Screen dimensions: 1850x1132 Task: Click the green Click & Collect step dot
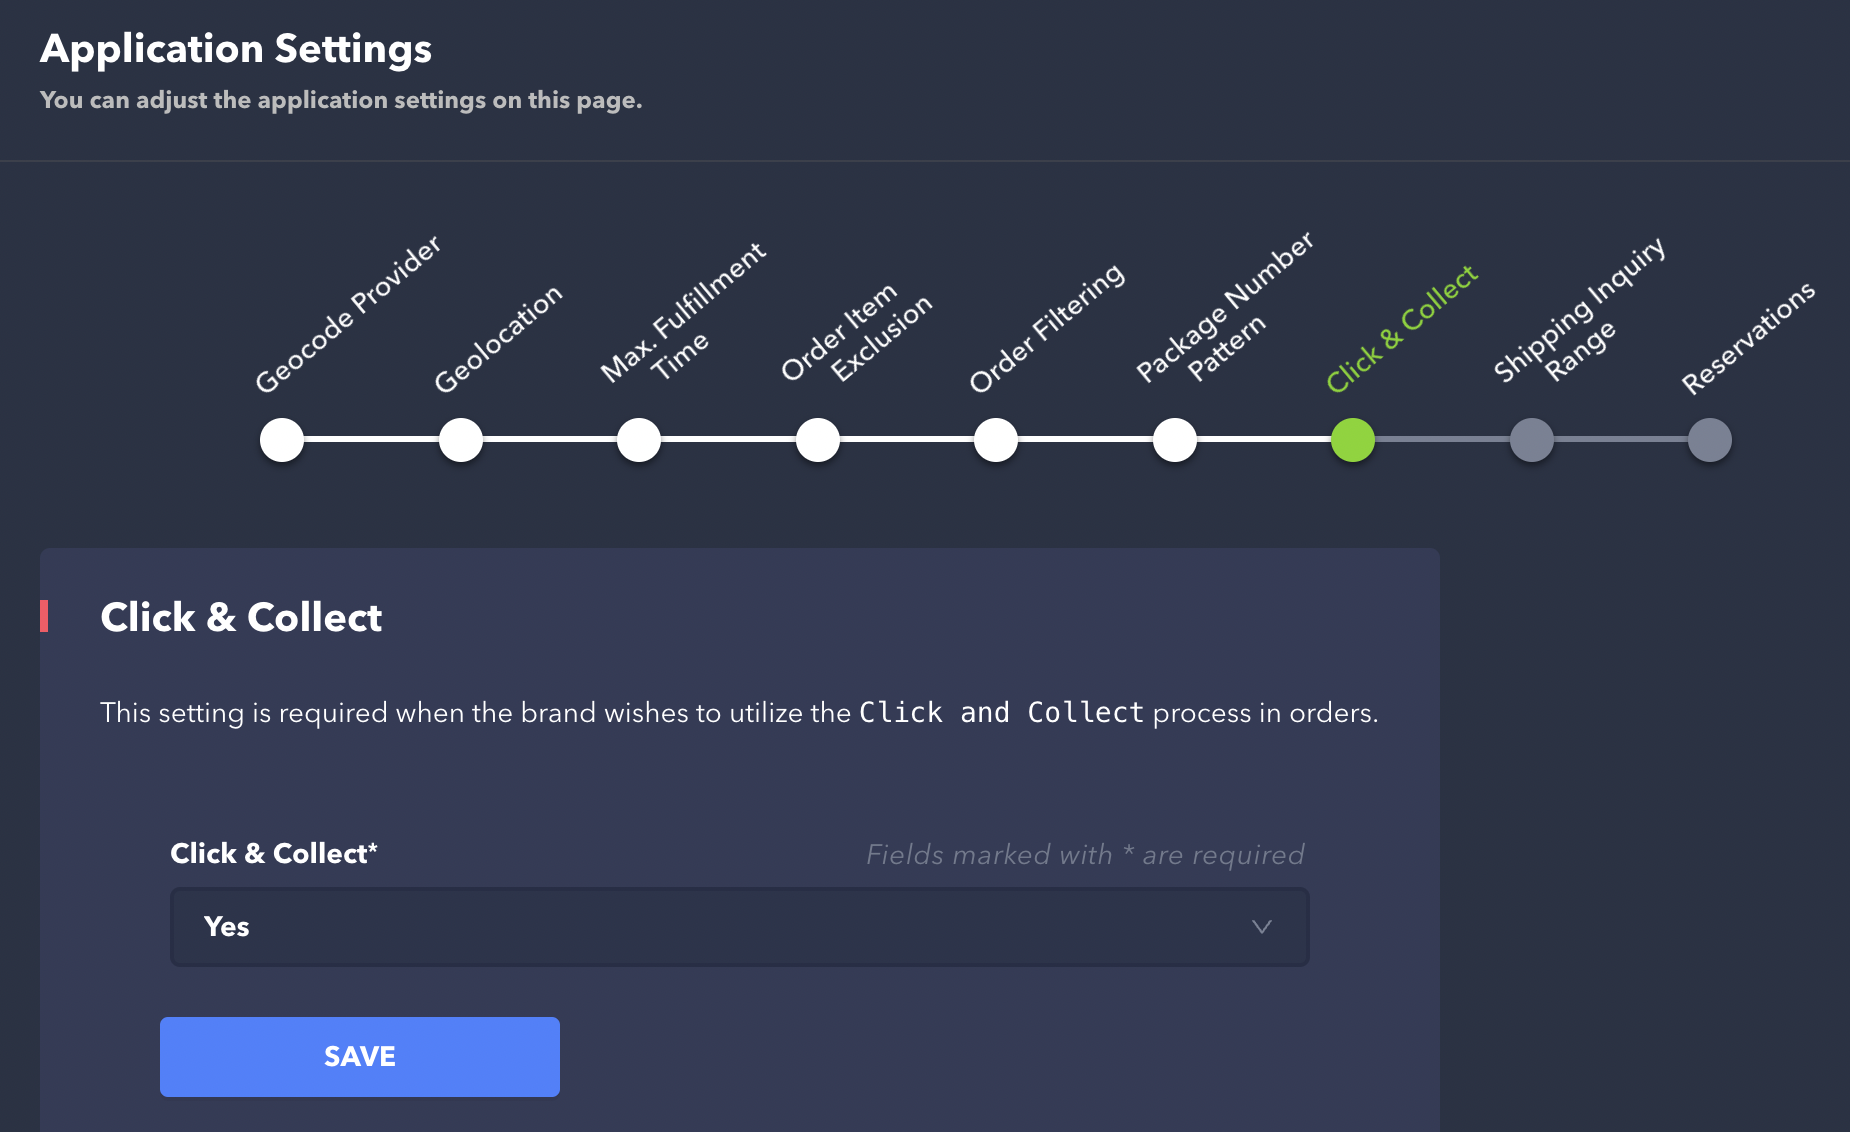click(x=1353, y=440)
